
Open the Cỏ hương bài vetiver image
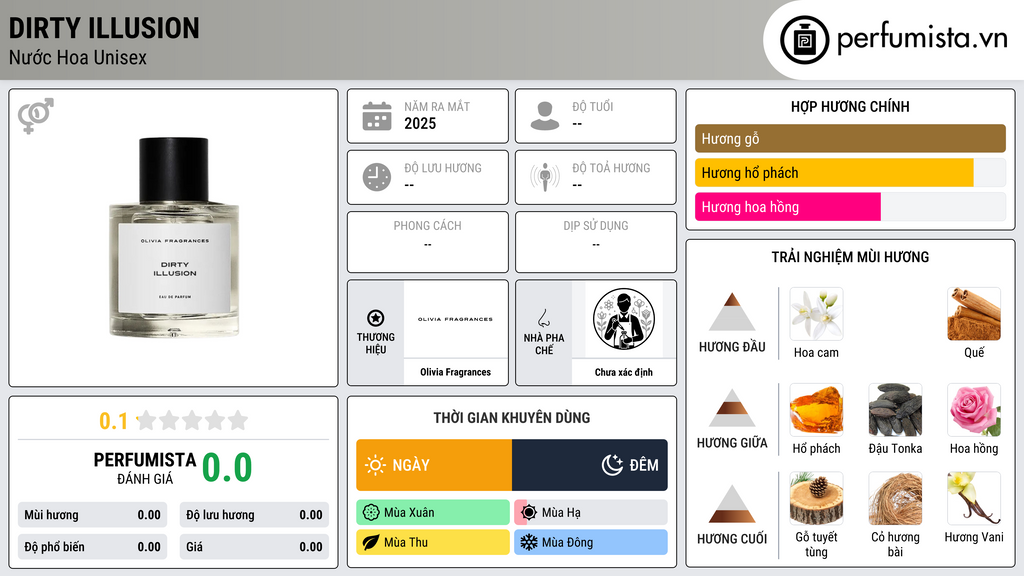(x=895, y=499)
